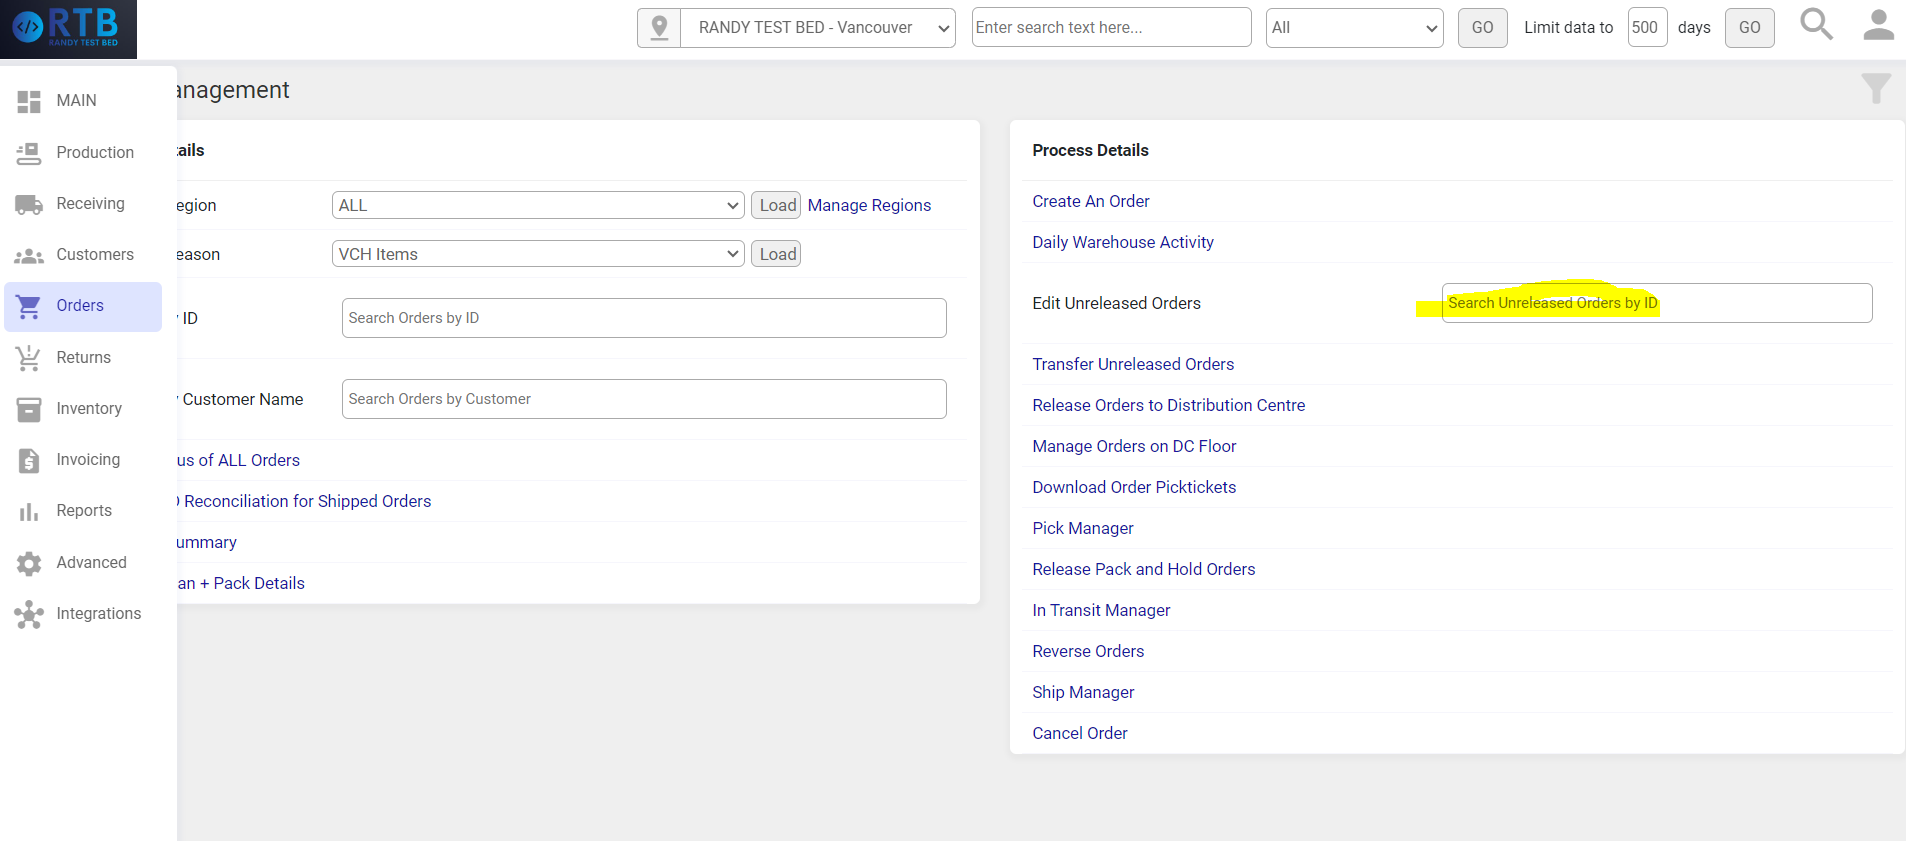The image size is (1906, 841).
Task: Click the Inventory box icon
Action: (29, 409)
